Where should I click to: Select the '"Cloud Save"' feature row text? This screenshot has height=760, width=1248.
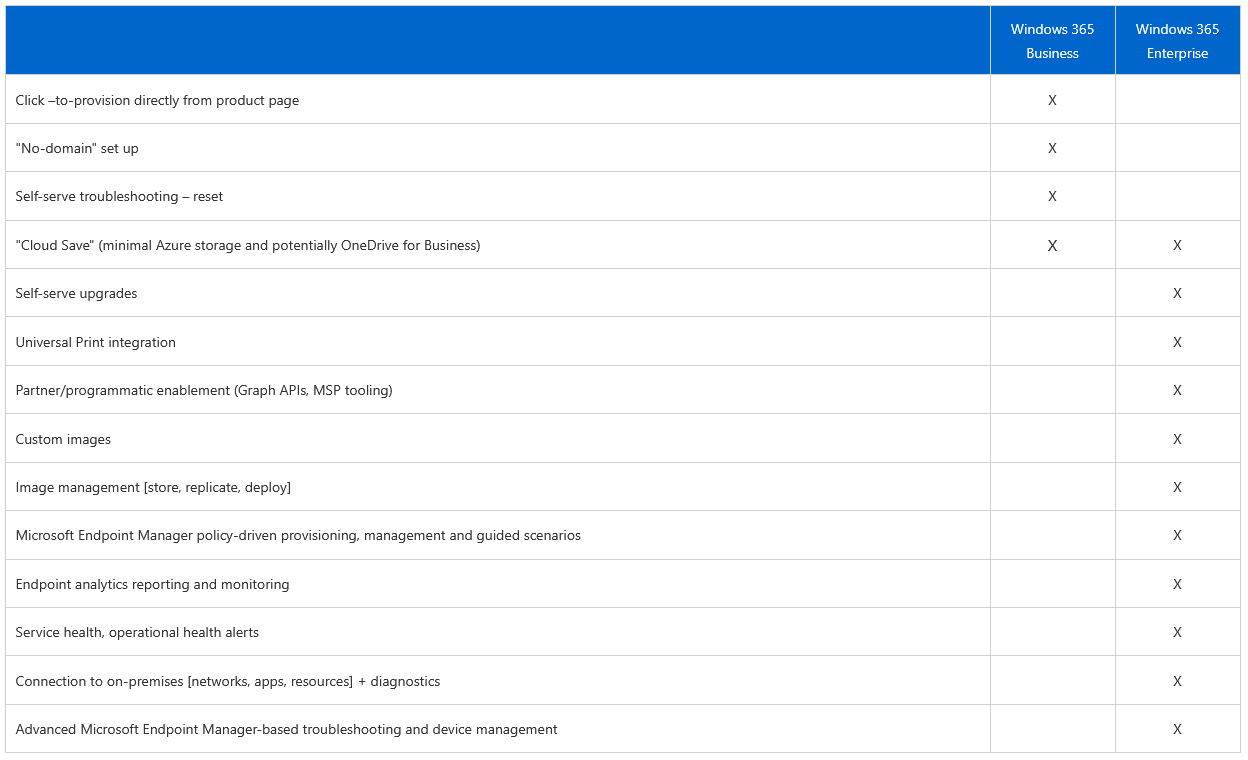(248, 245)
